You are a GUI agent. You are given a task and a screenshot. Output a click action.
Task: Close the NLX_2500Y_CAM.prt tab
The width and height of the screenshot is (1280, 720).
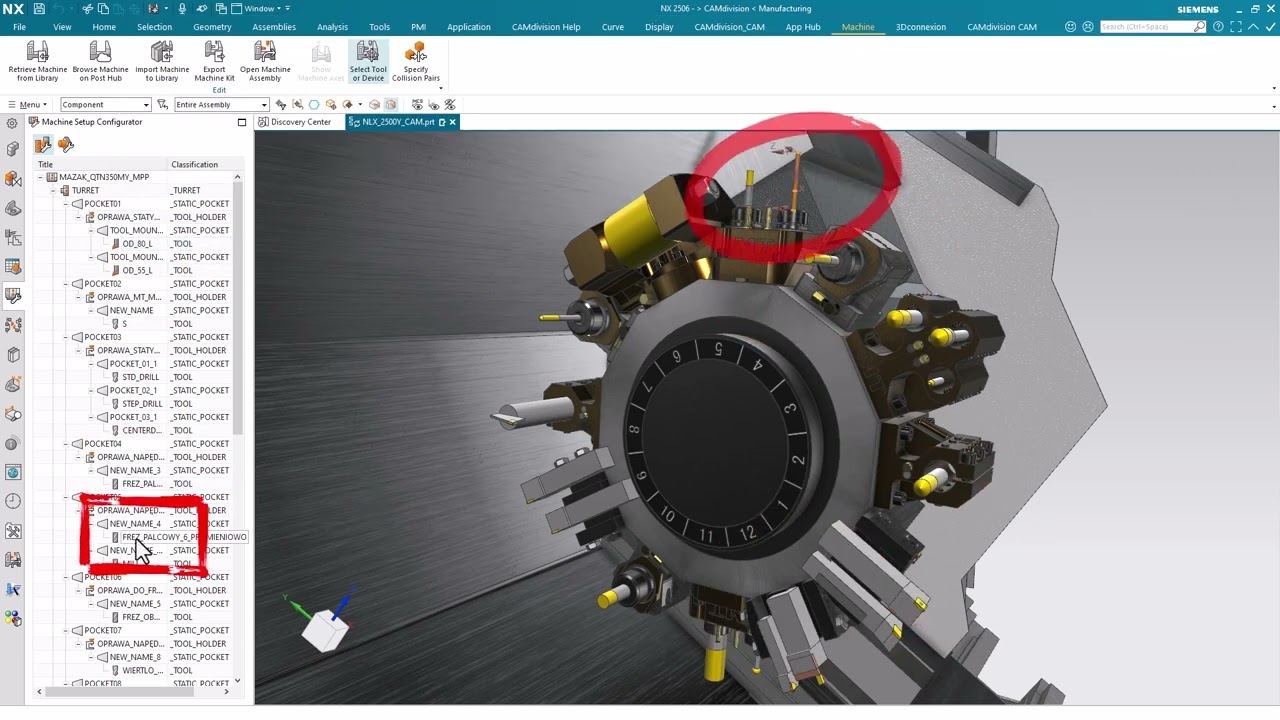(x=452, y=122)
